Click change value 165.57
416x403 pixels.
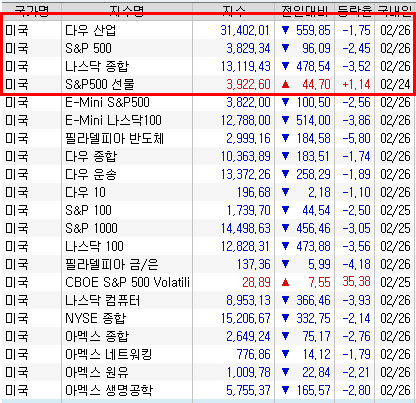[313, 390]
